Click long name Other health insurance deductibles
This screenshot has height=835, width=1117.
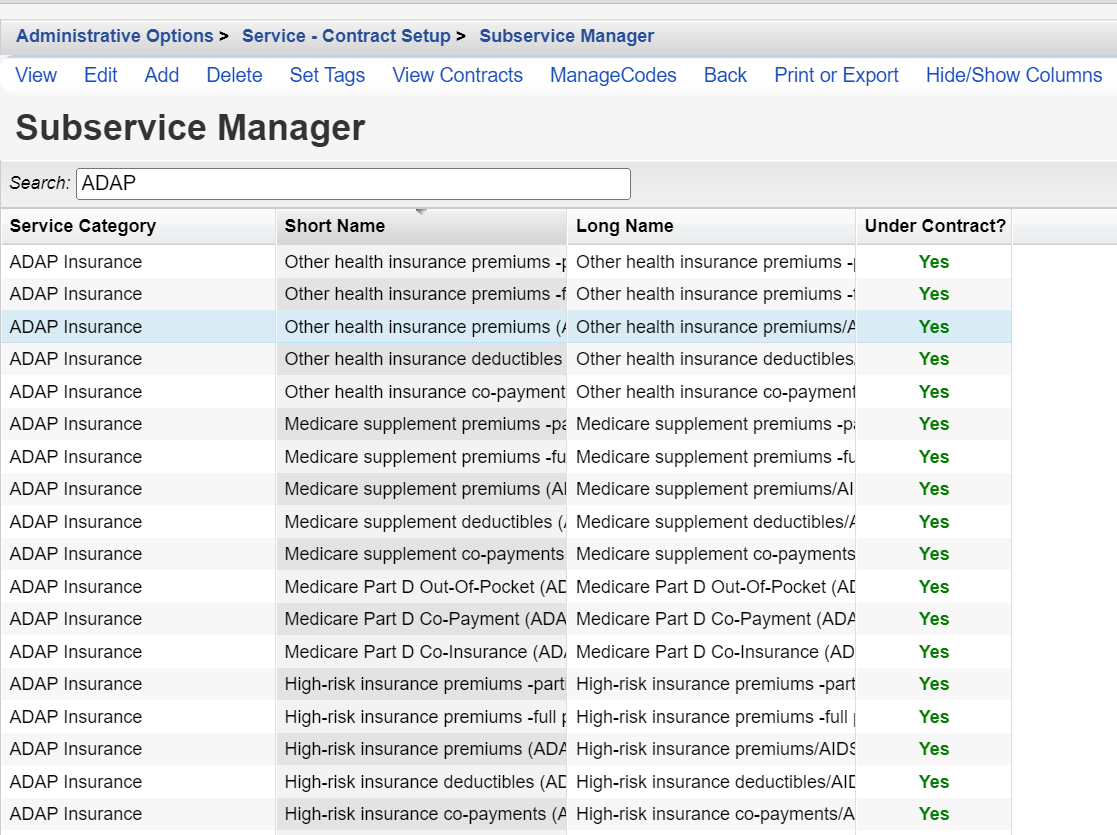point(715,359)
